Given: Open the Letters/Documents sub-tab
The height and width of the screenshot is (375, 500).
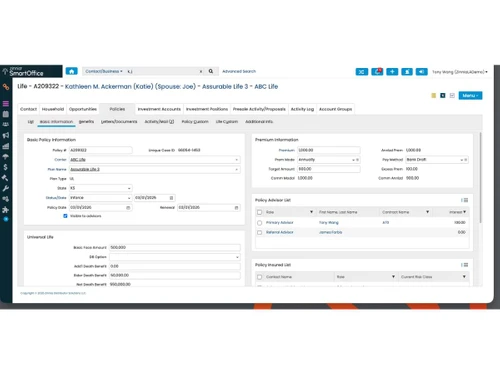Looking at the screenshot, I should 119,122.
